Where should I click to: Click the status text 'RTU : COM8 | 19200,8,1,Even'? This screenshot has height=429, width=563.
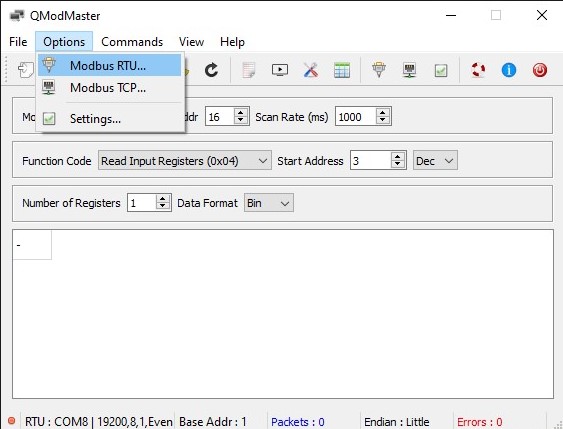98,421
